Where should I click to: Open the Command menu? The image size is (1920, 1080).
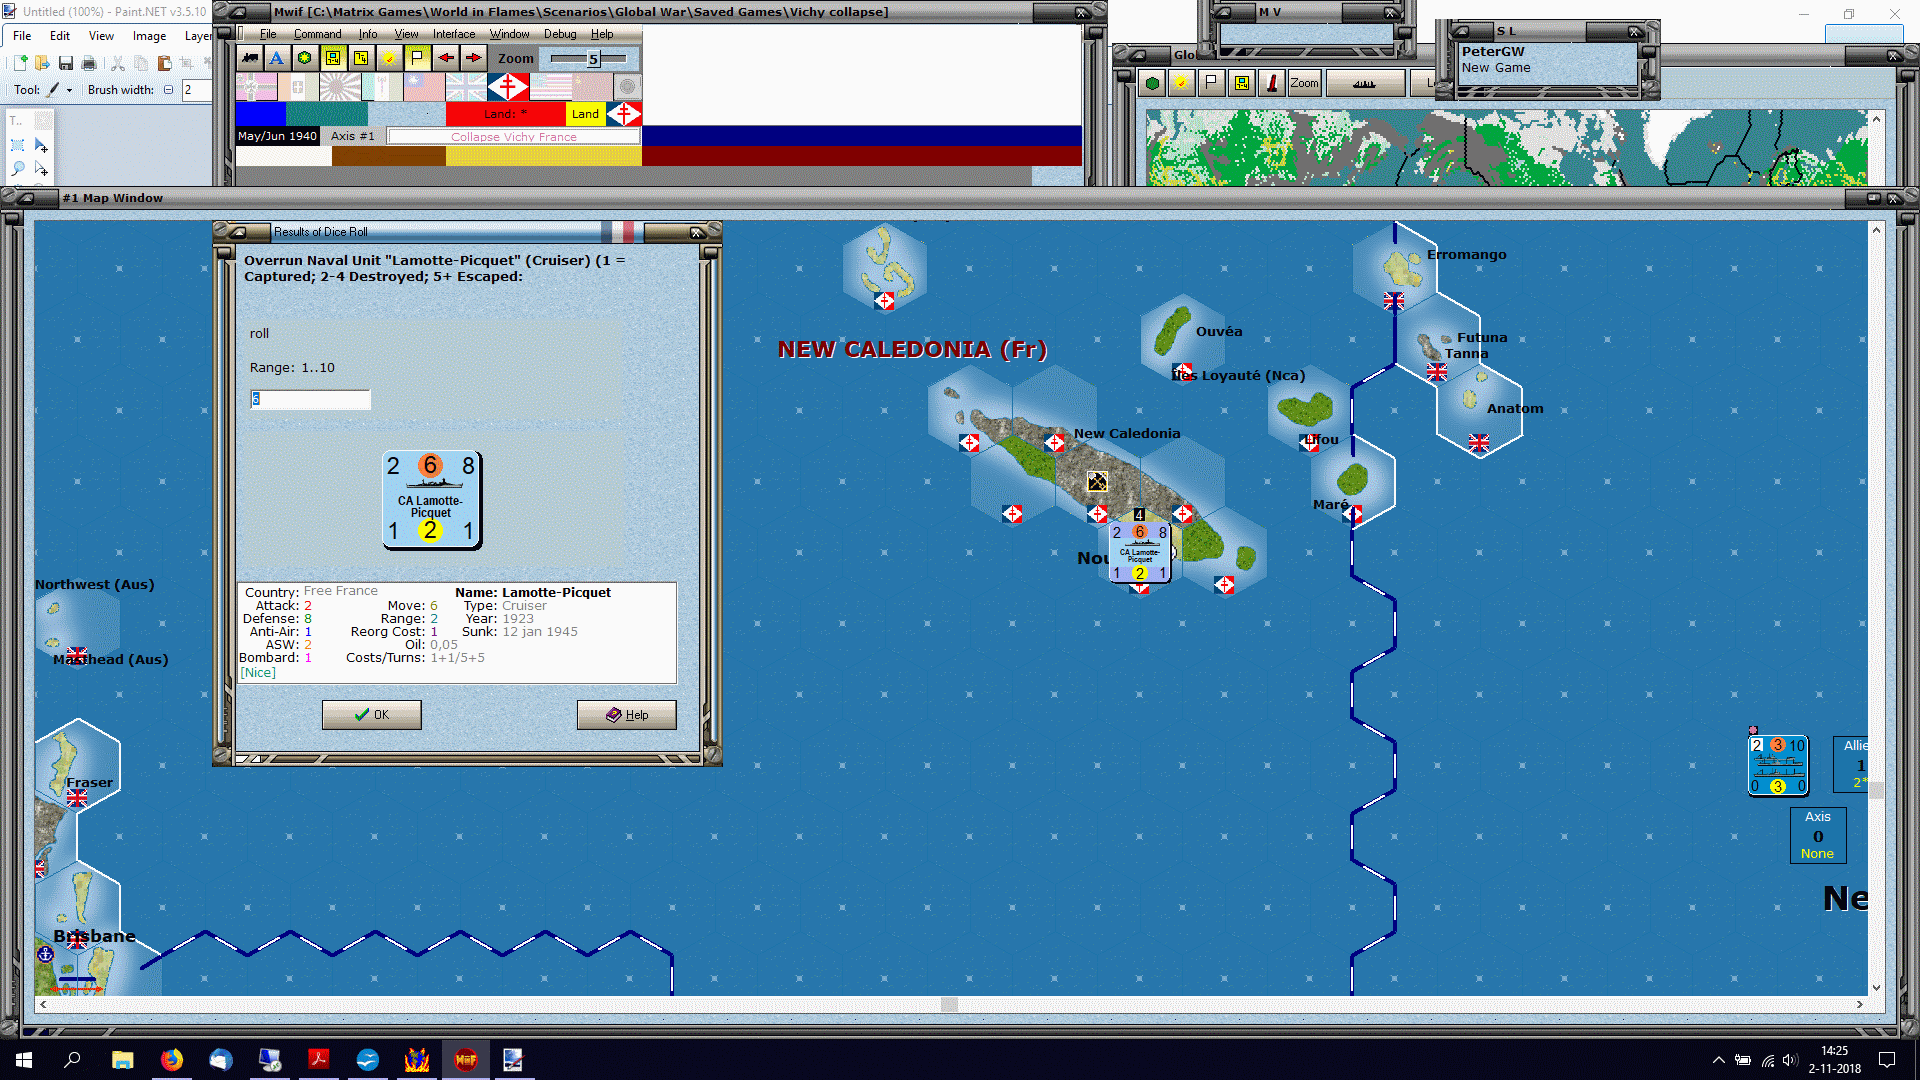point(317,34)
